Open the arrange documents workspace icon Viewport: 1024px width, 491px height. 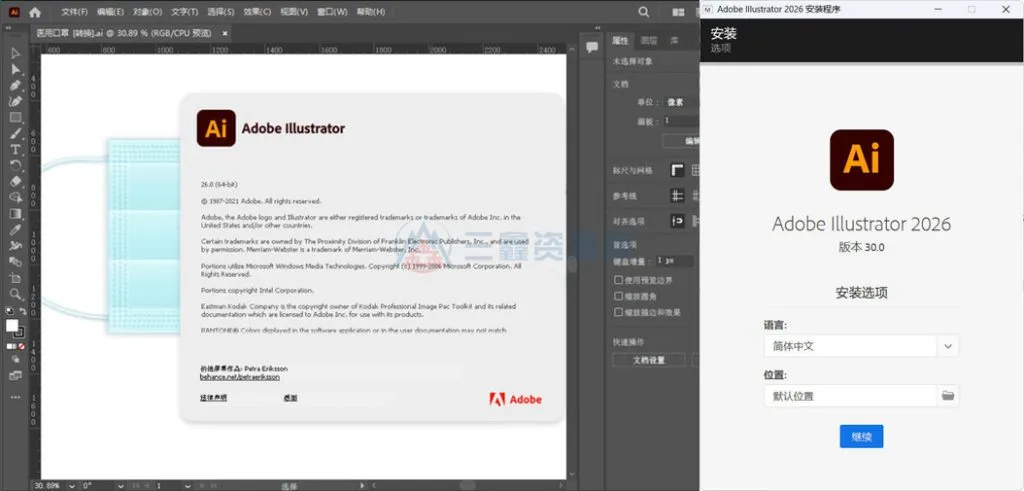[679, 12]
